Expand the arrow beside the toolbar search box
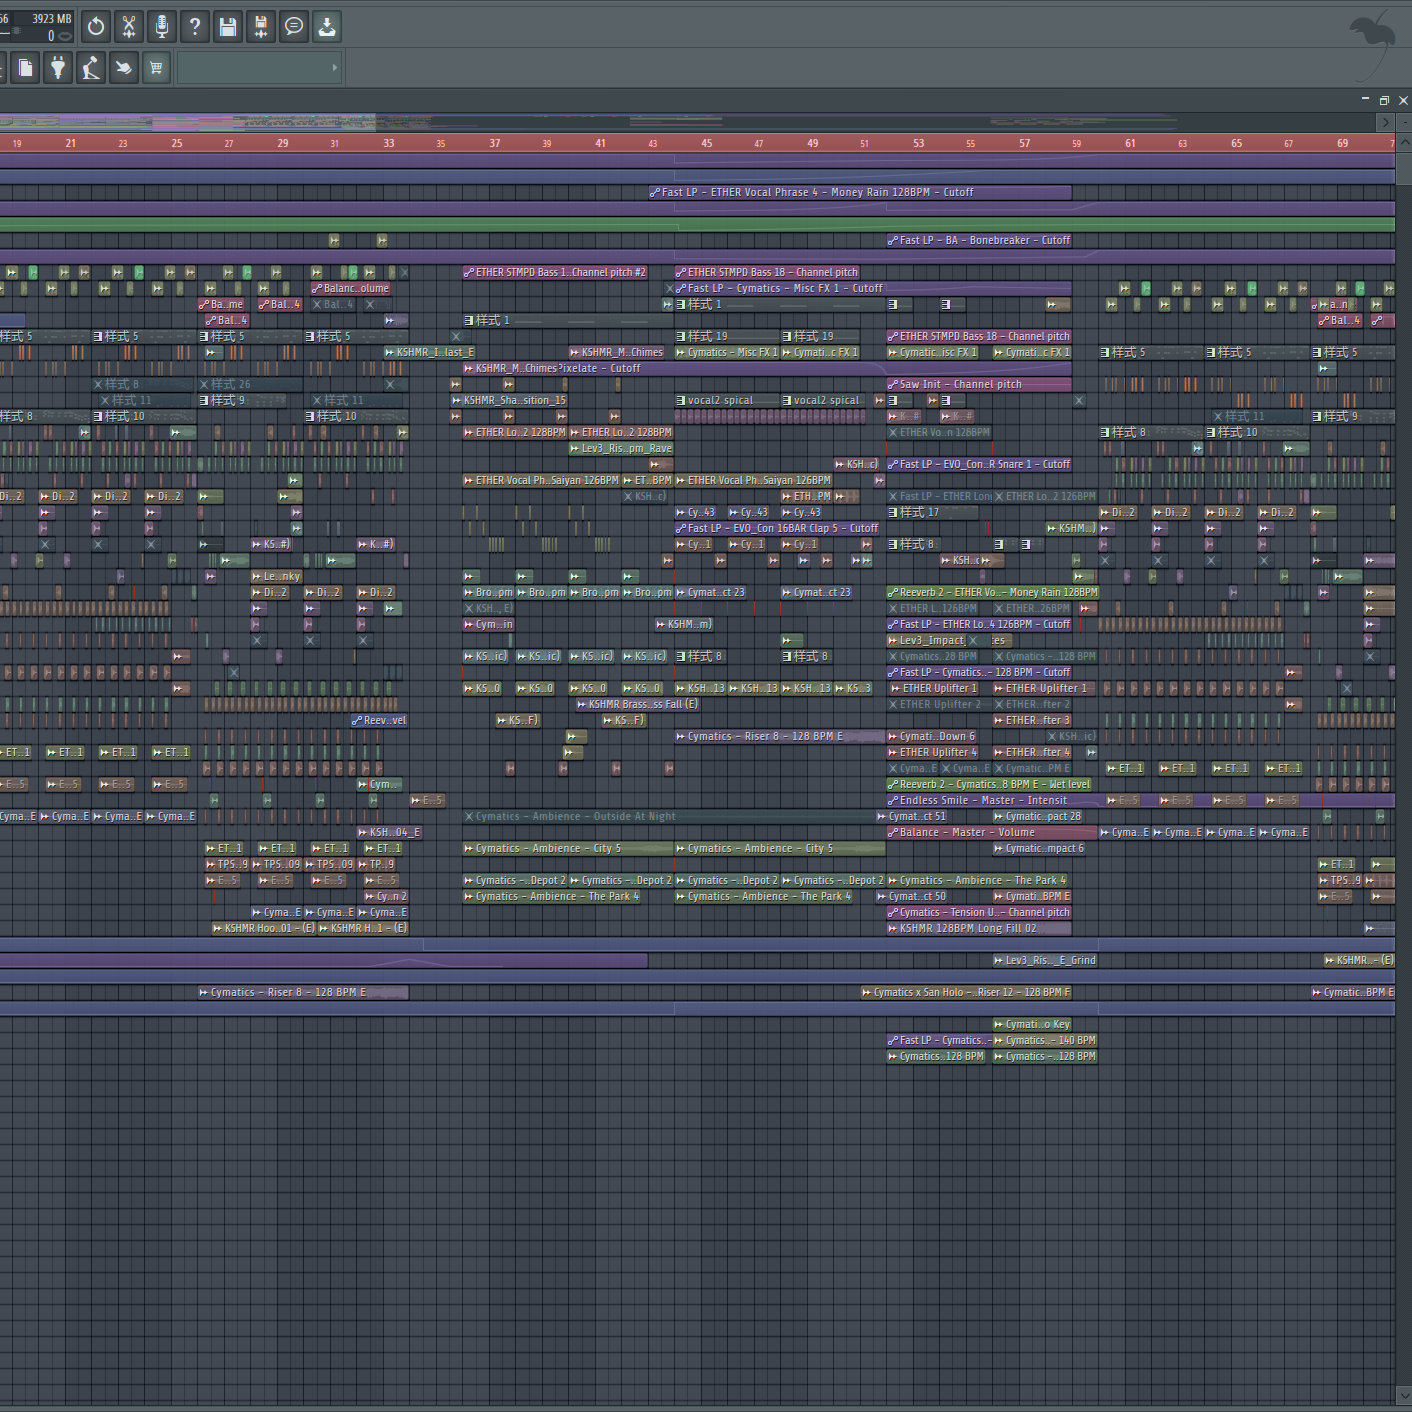The height and width of the screenshot is (1412, 1412). pos(334,67)
